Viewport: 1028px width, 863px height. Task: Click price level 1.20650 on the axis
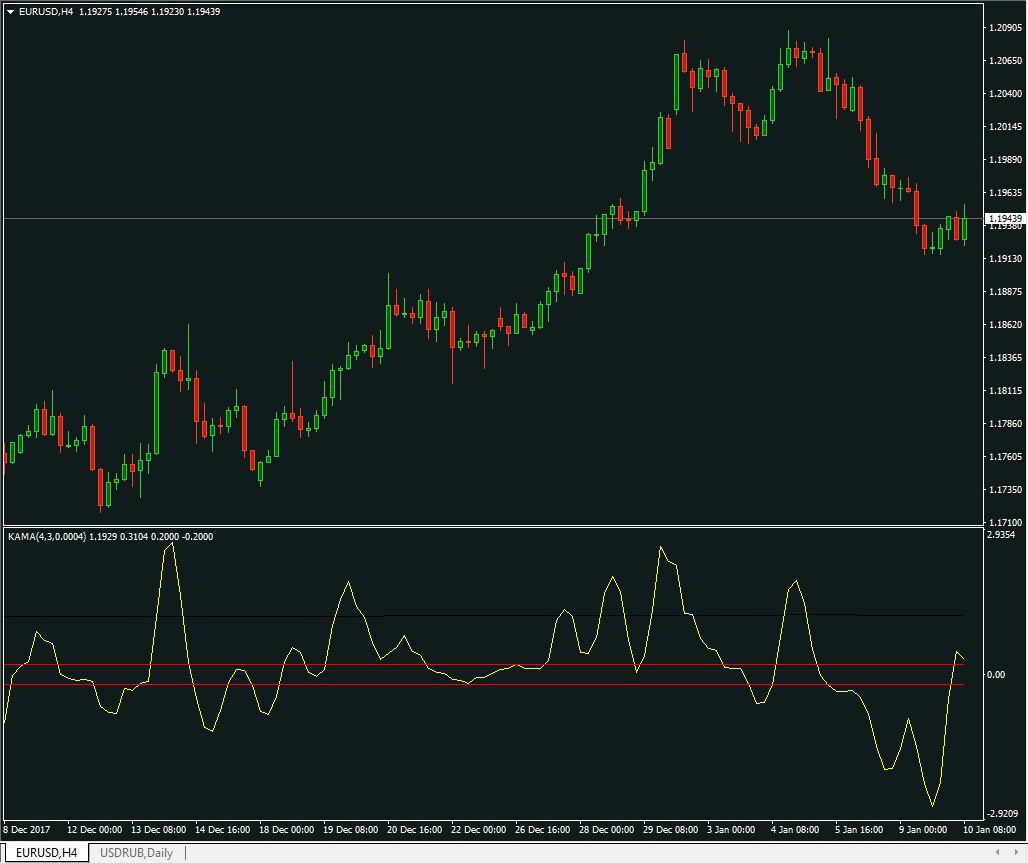click(1005, 60)
